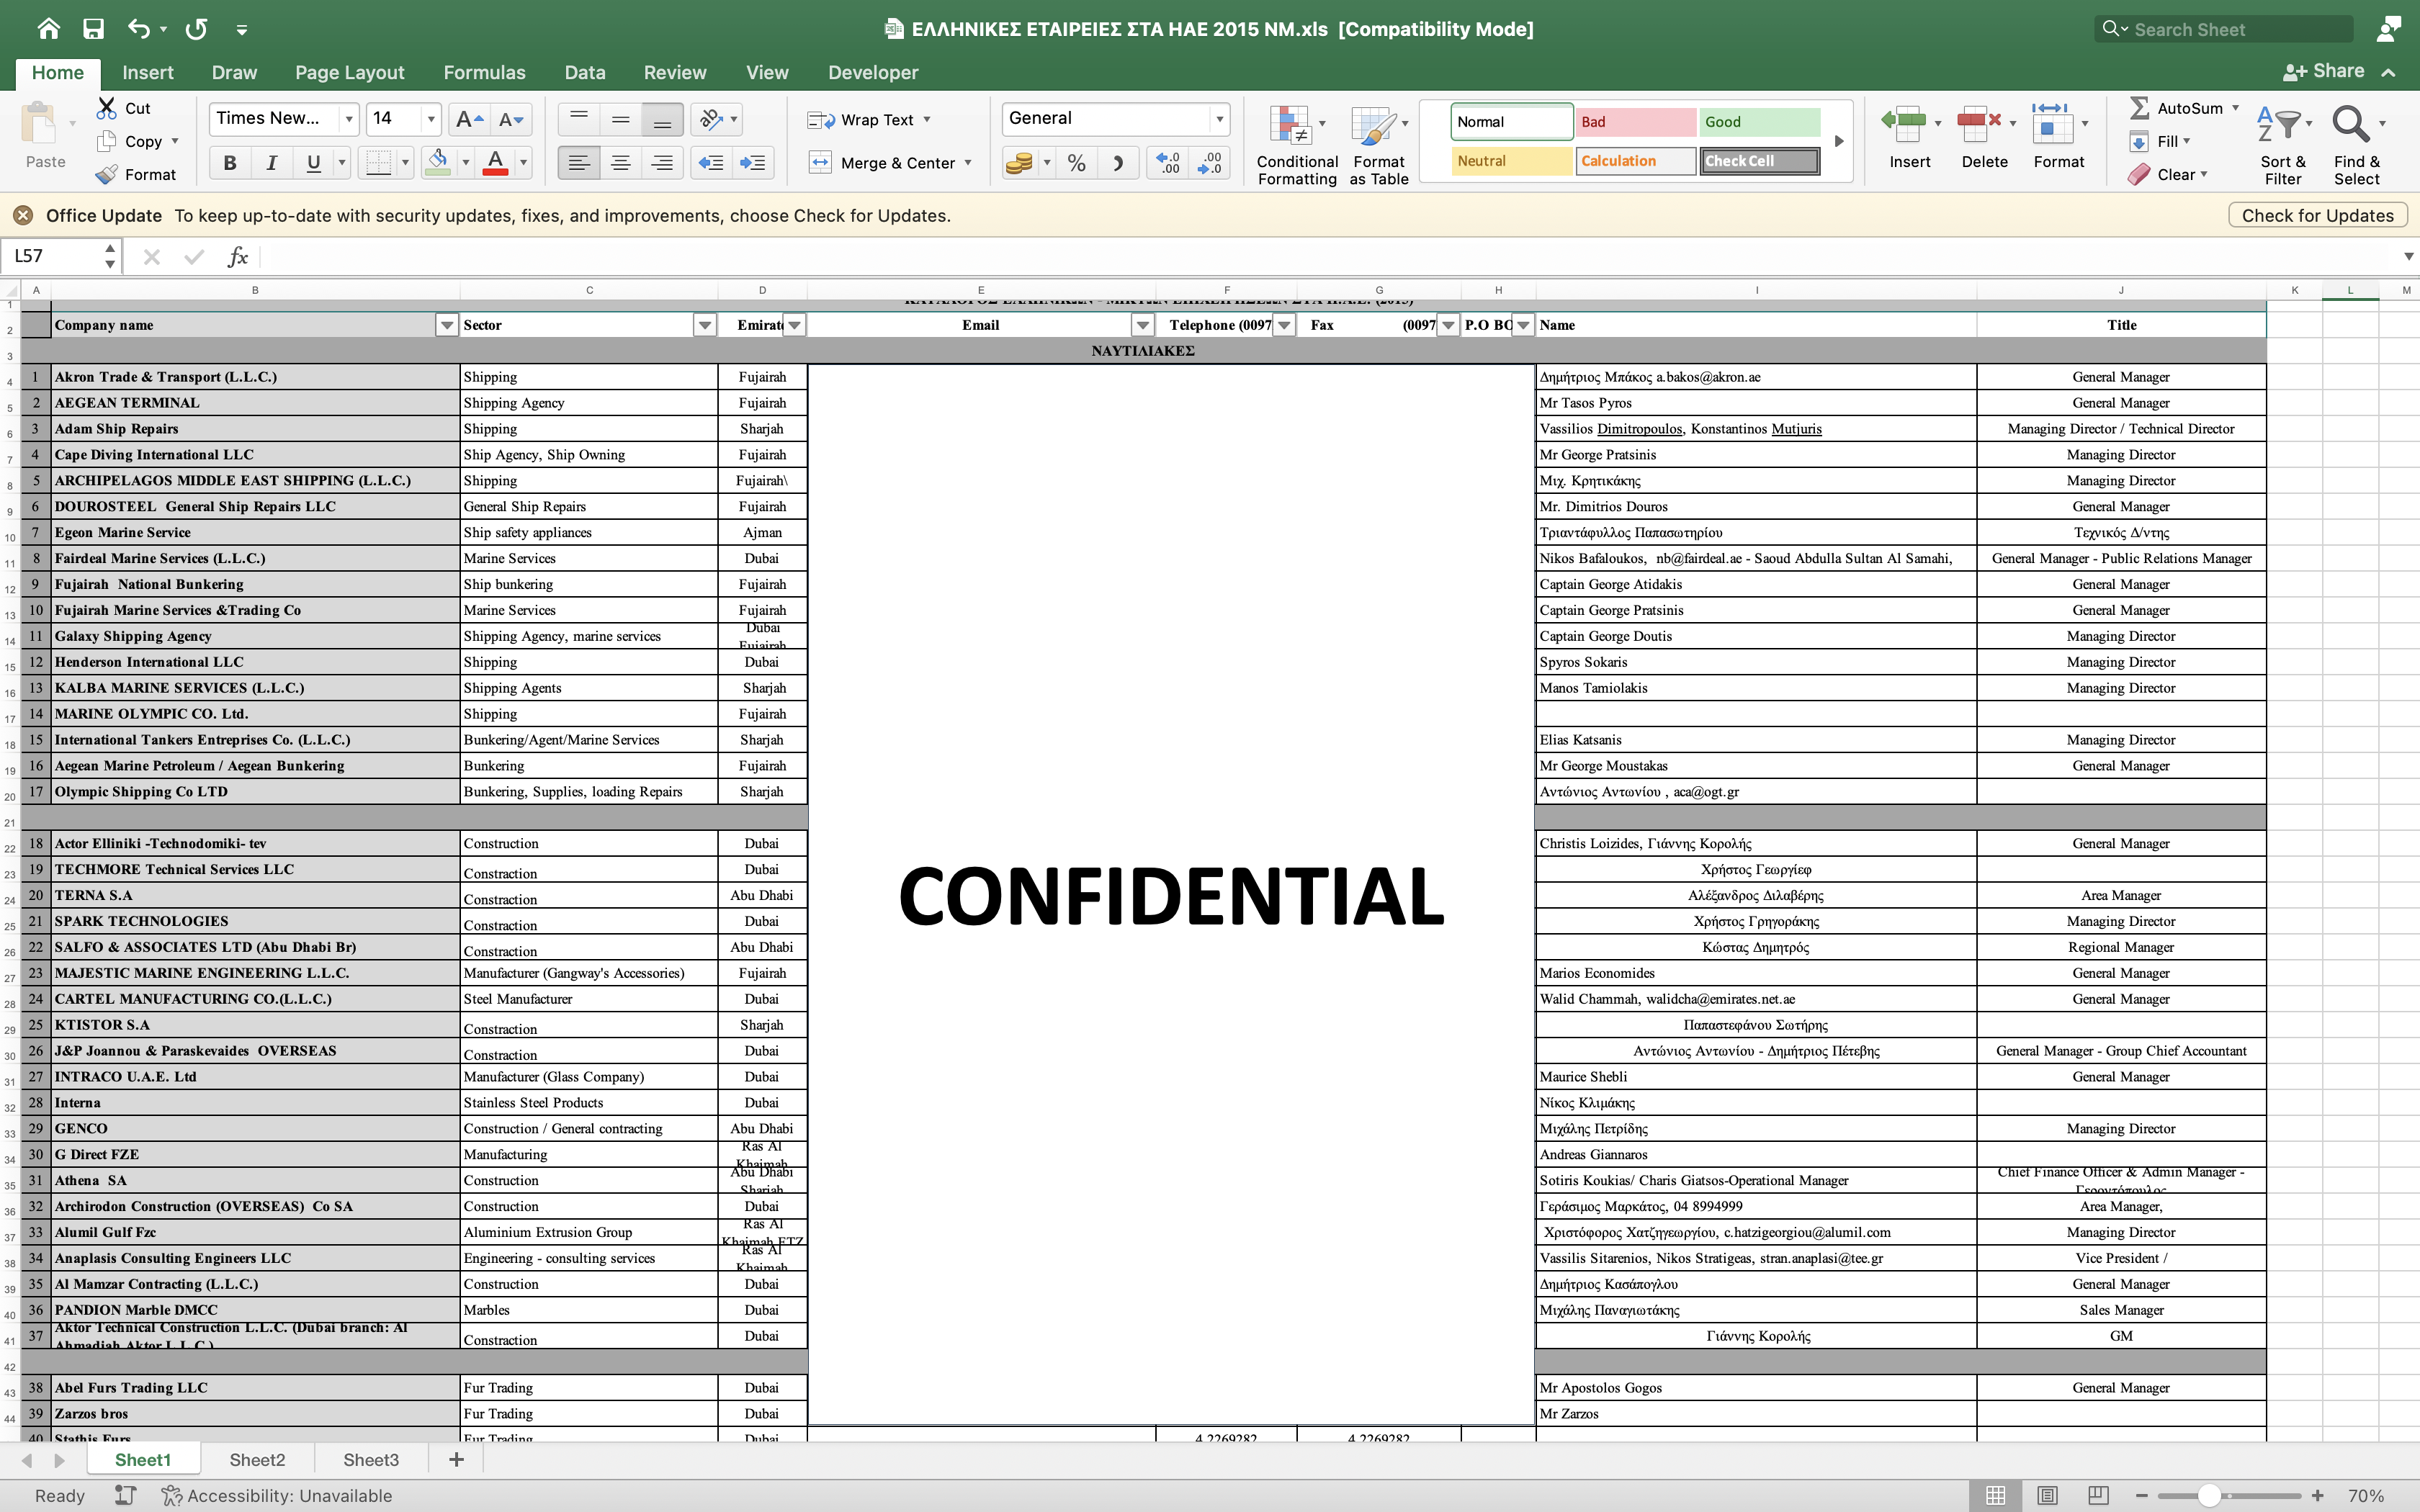Image resolution: width=2420 pixels, height=1512 pixels.
Task: Toggle Bold formatting
Action: tap(230, 163)
